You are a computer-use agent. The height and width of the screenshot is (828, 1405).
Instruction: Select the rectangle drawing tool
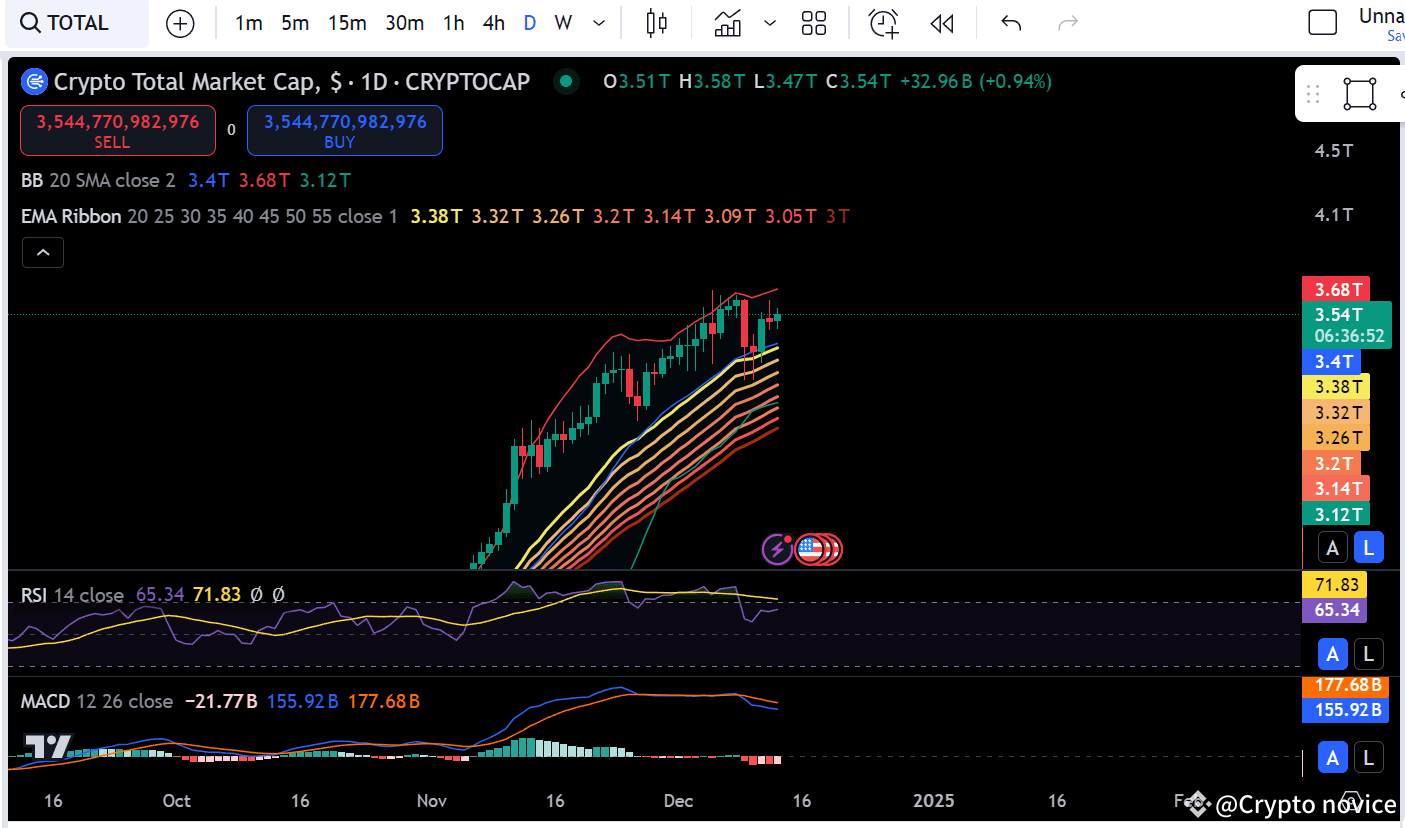(1359, 94)
